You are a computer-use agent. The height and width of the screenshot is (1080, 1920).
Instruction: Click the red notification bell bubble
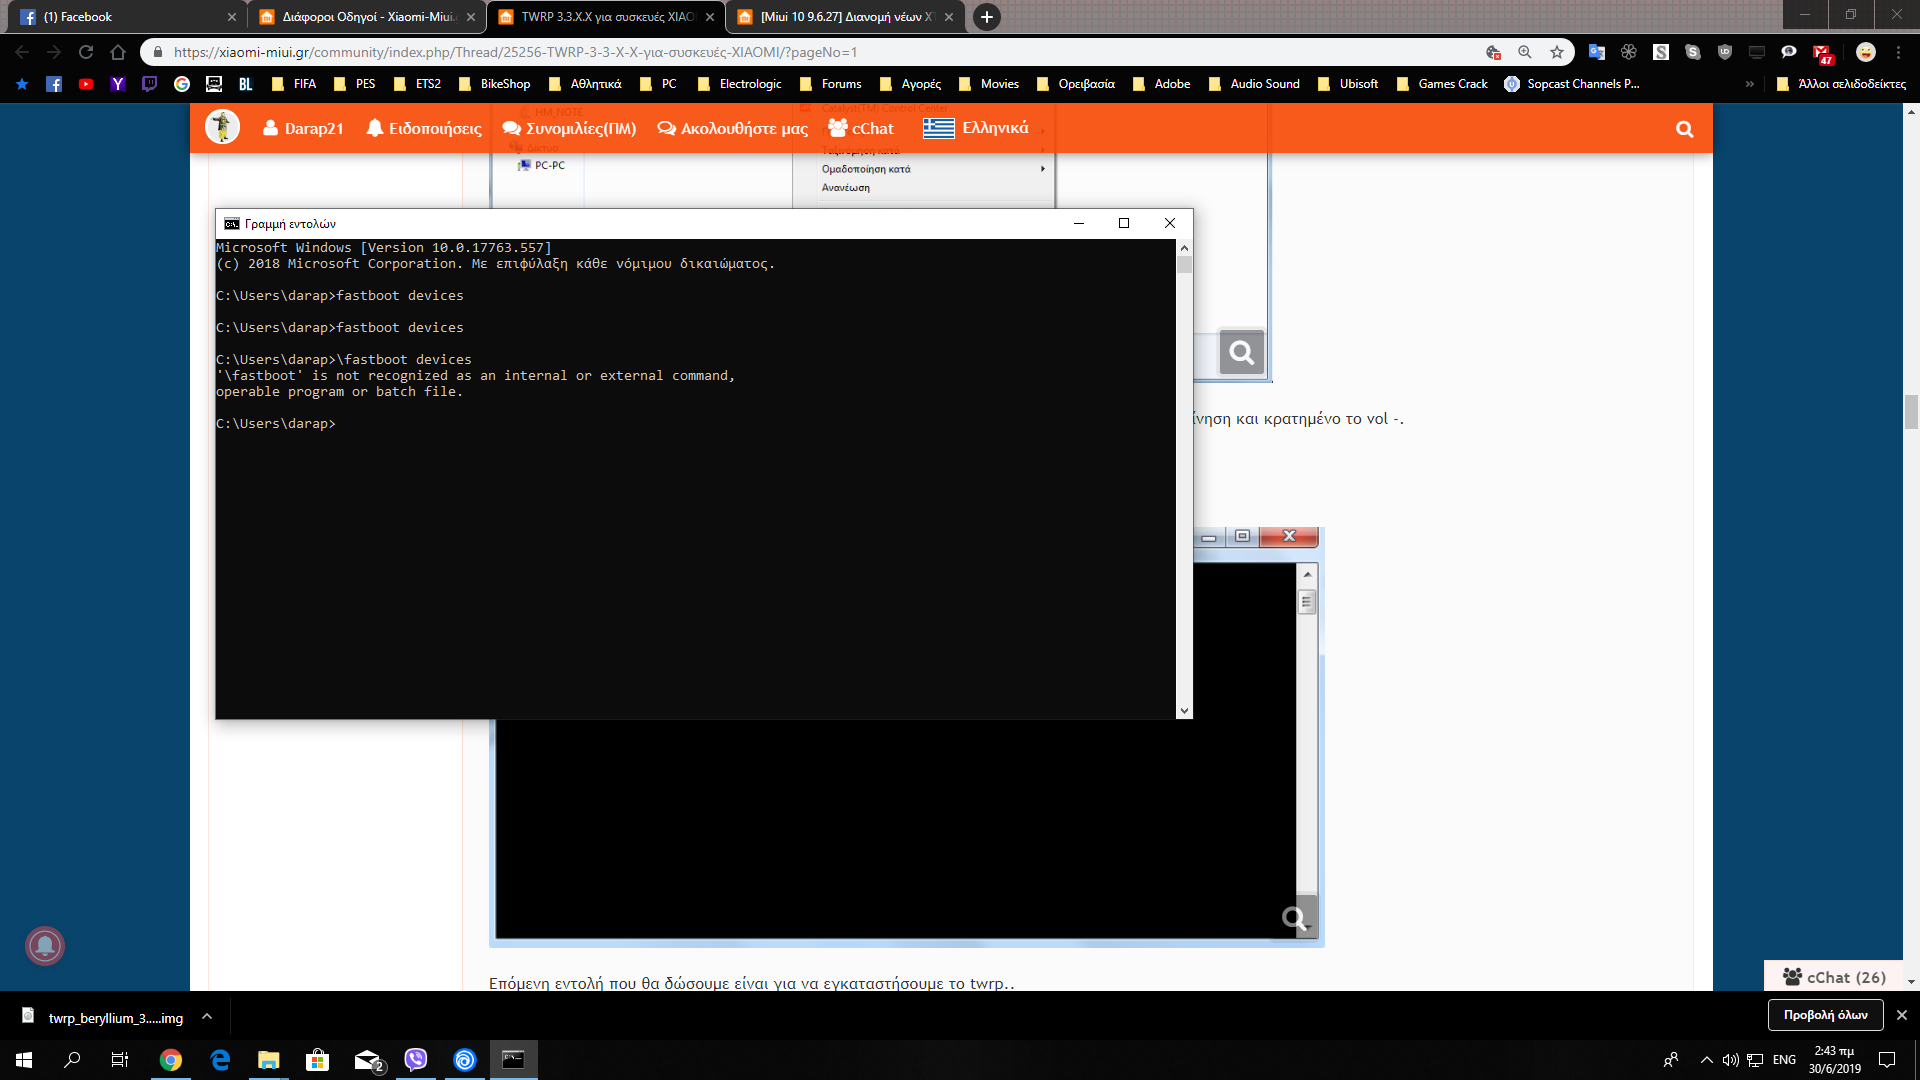pos(45,945)
